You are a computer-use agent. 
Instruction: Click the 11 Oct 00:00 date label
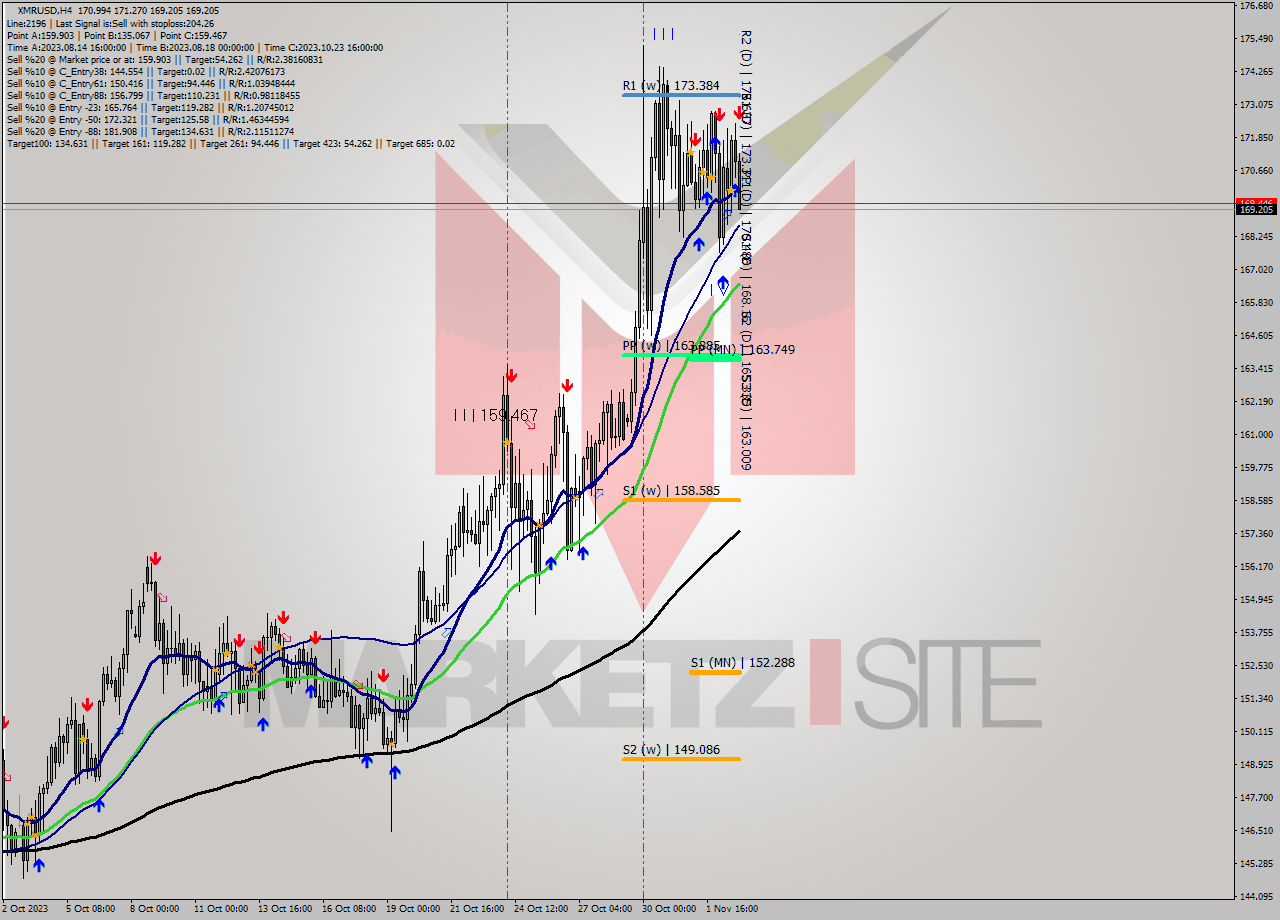click(x=221, y=909)
